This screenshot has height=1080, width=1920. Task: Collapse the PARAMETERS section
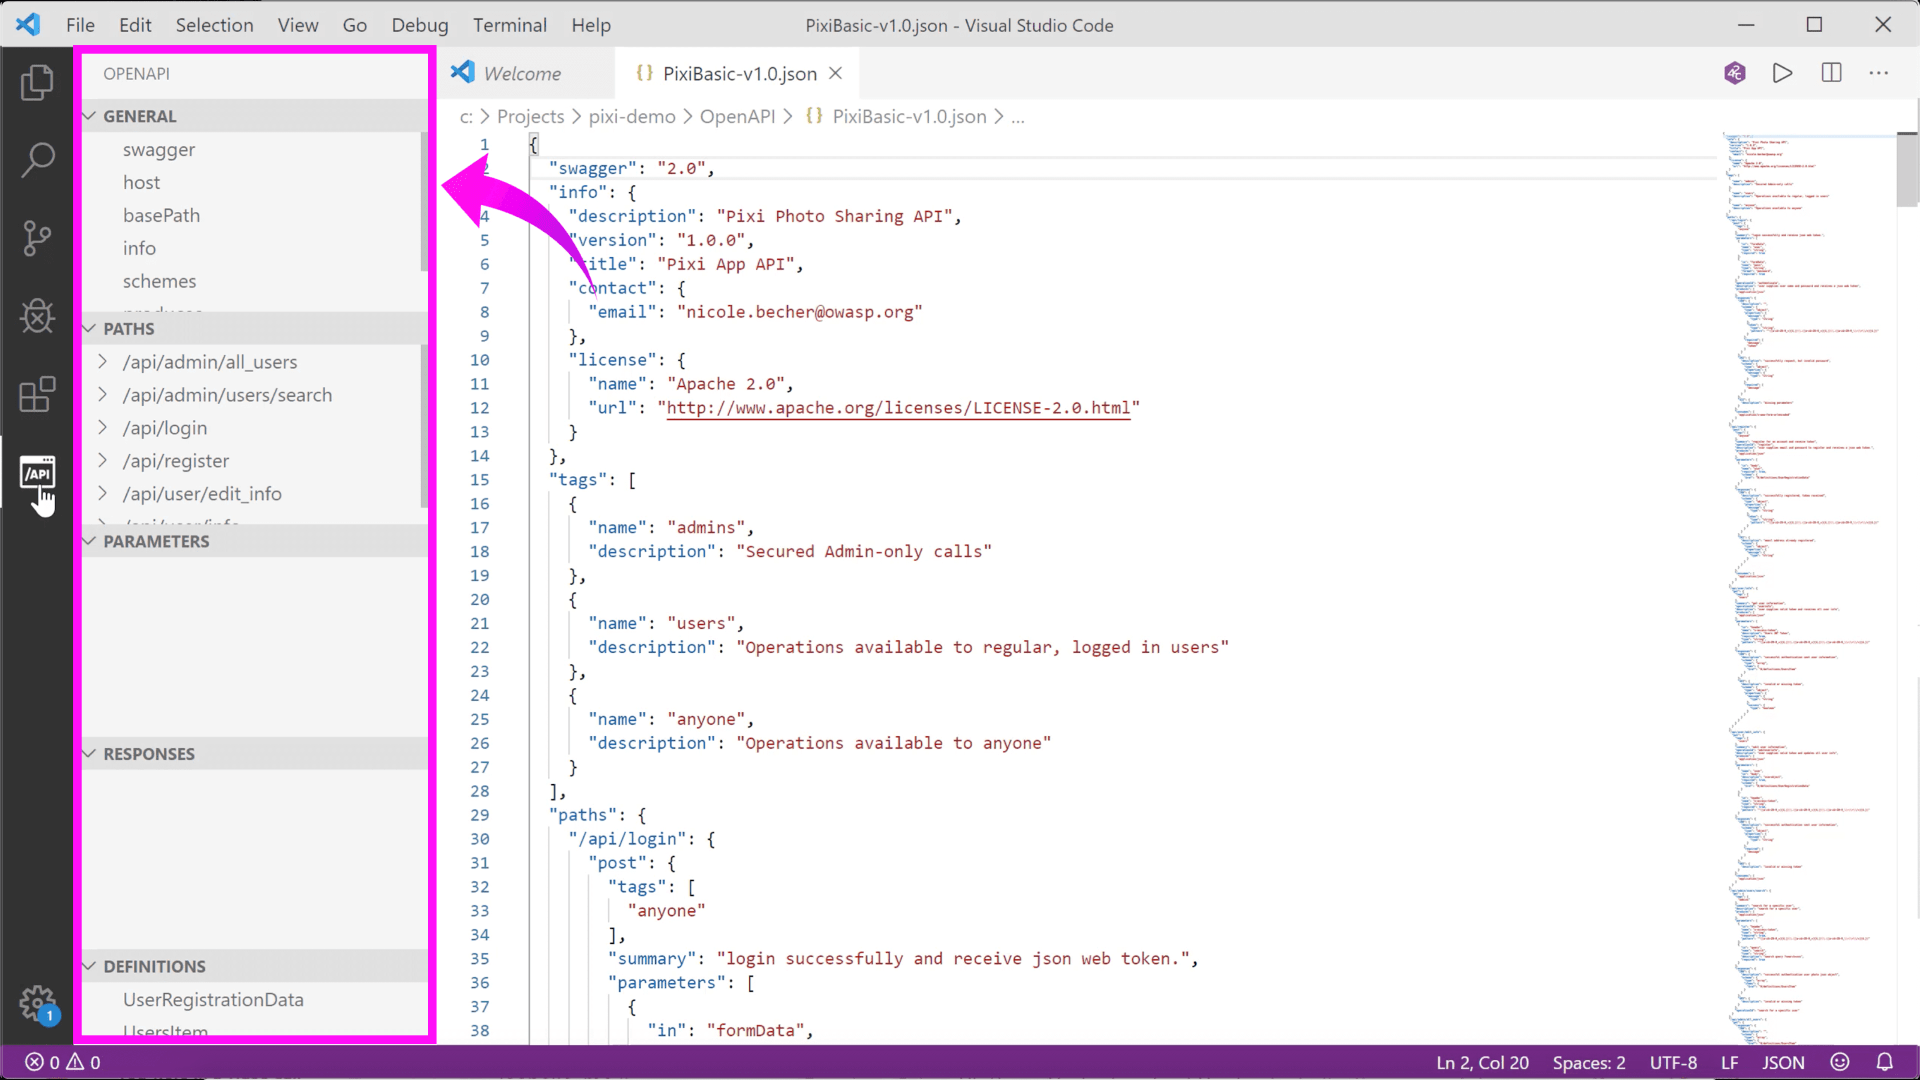click(254, 541)
